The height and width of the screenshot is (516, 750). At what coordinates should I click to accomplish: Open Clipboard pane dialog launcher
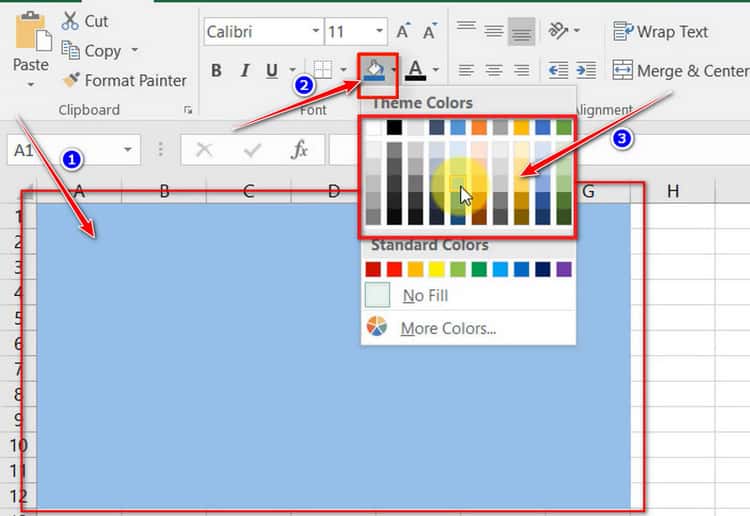[x=188, y=110]
